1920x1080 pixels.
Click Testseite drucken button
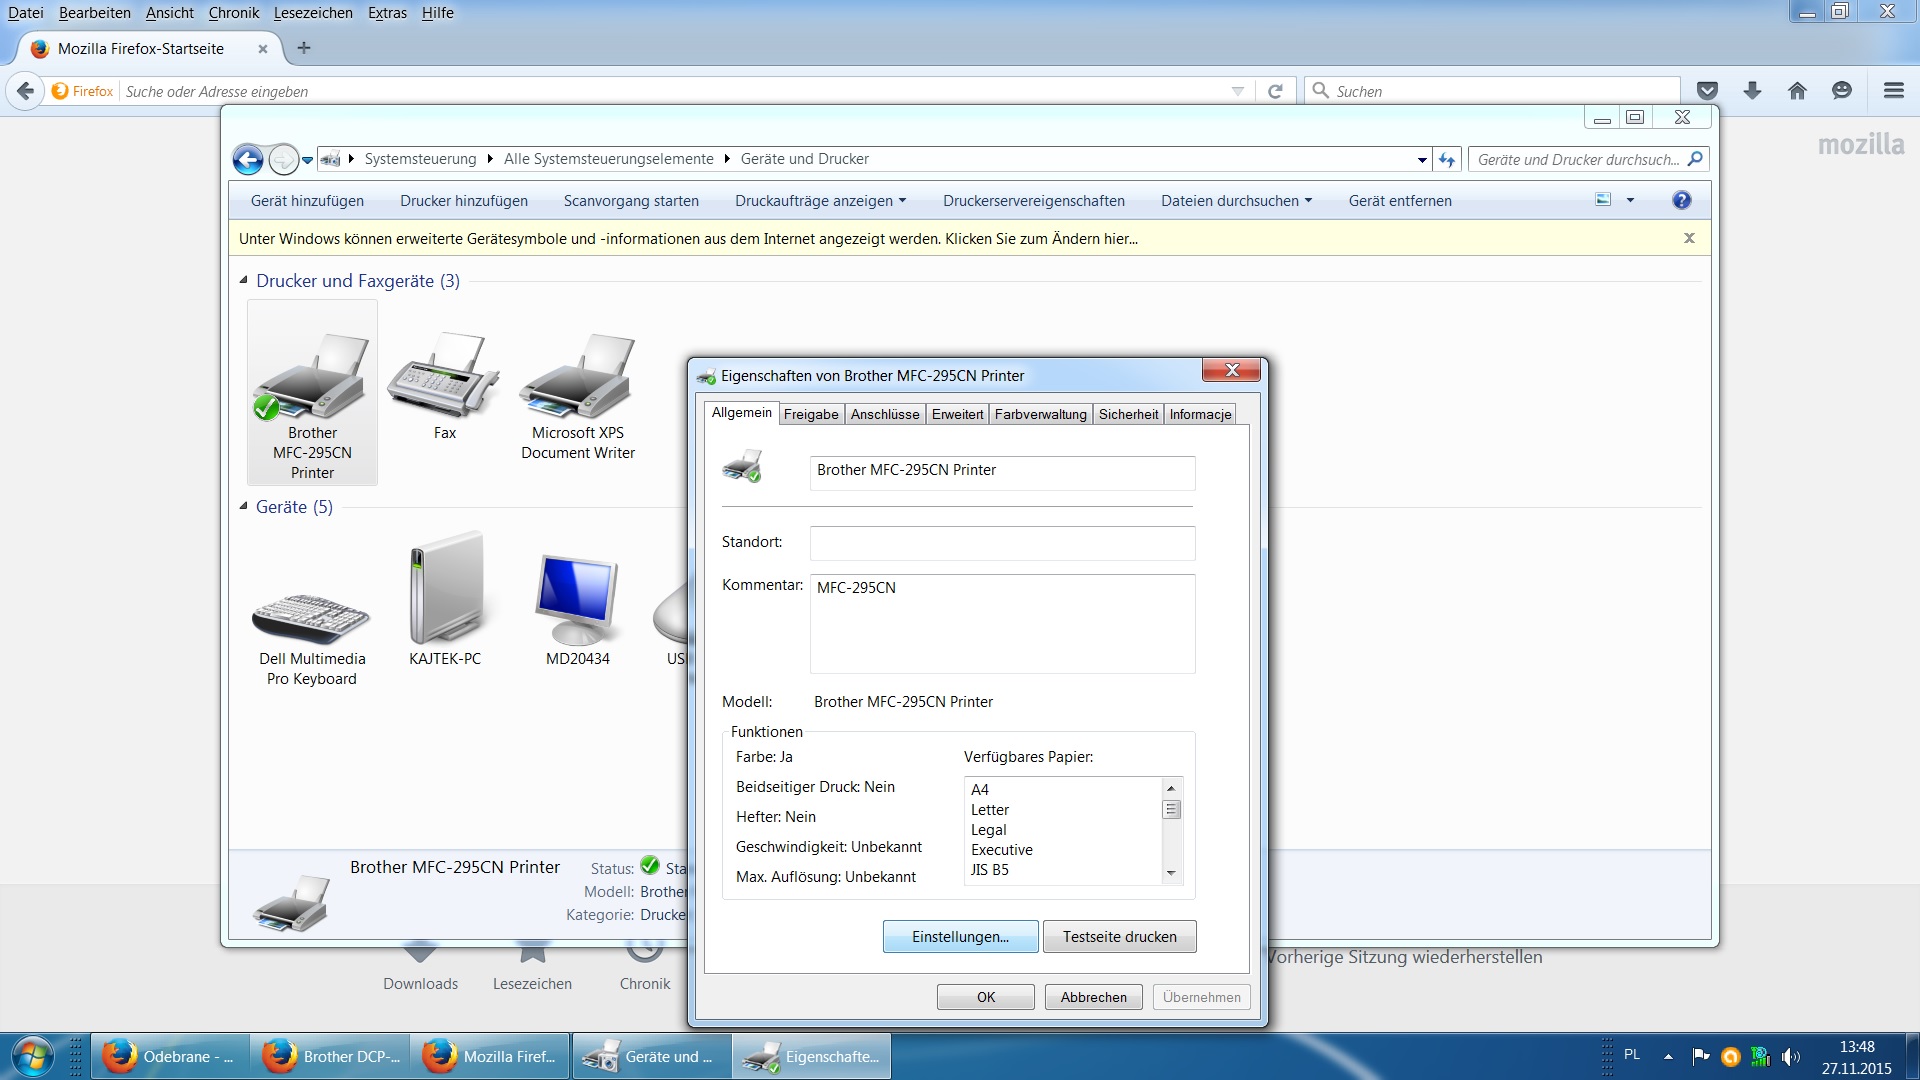click(1119, 936)
